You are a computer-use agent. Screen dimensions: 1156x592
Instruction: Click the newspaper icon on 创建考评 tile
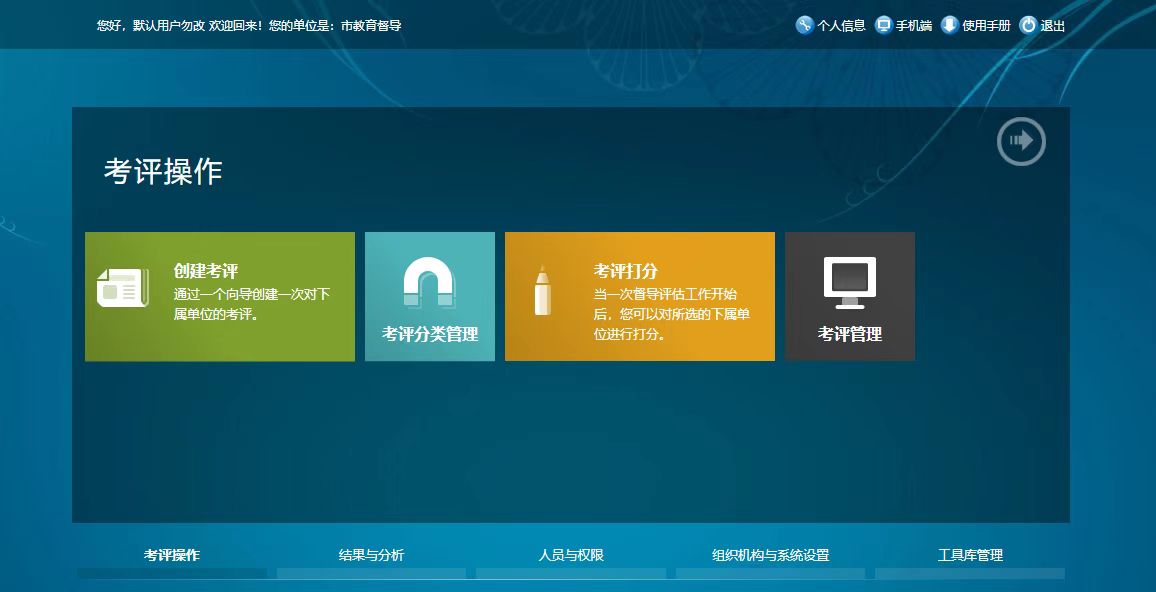coord(122,288)
